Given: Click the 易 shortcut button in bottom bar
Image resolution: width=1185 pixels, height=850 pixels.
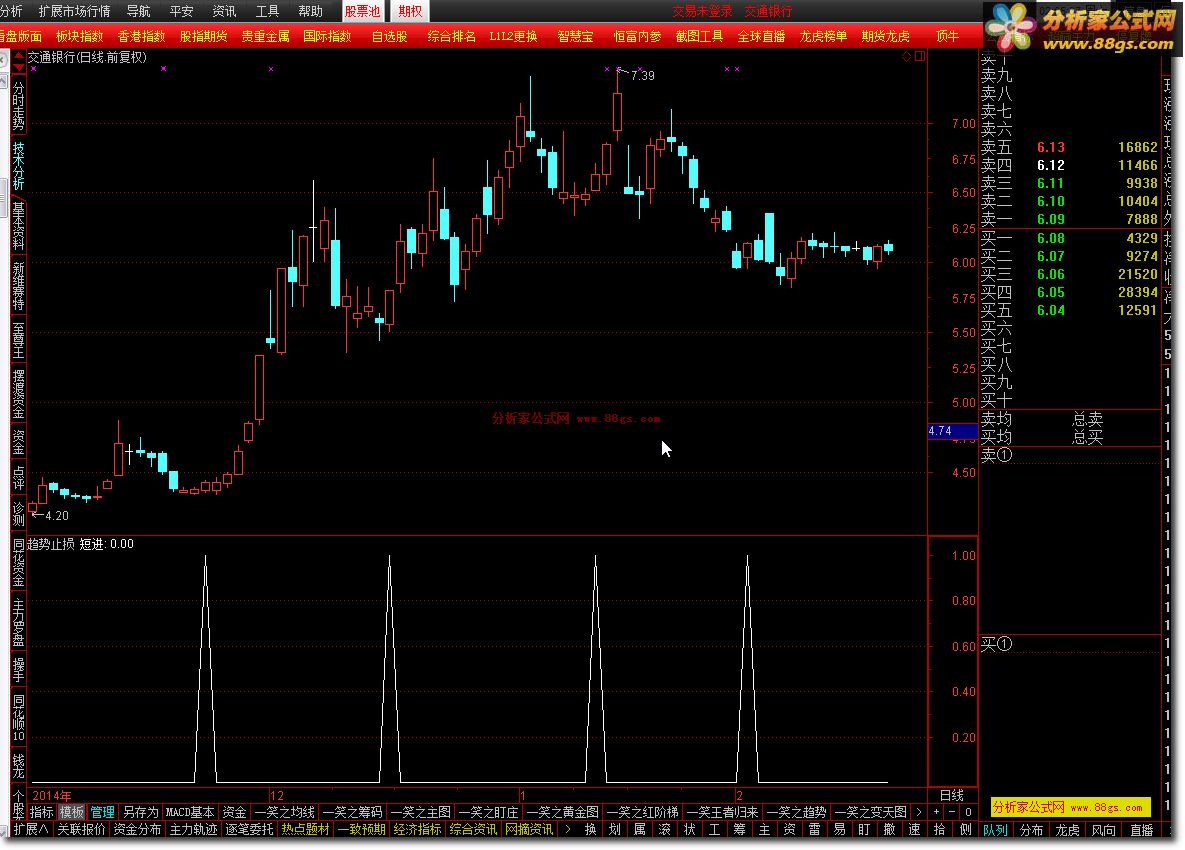Looking at the screenshot, I should pyautogui.click(x=839, y=830).
